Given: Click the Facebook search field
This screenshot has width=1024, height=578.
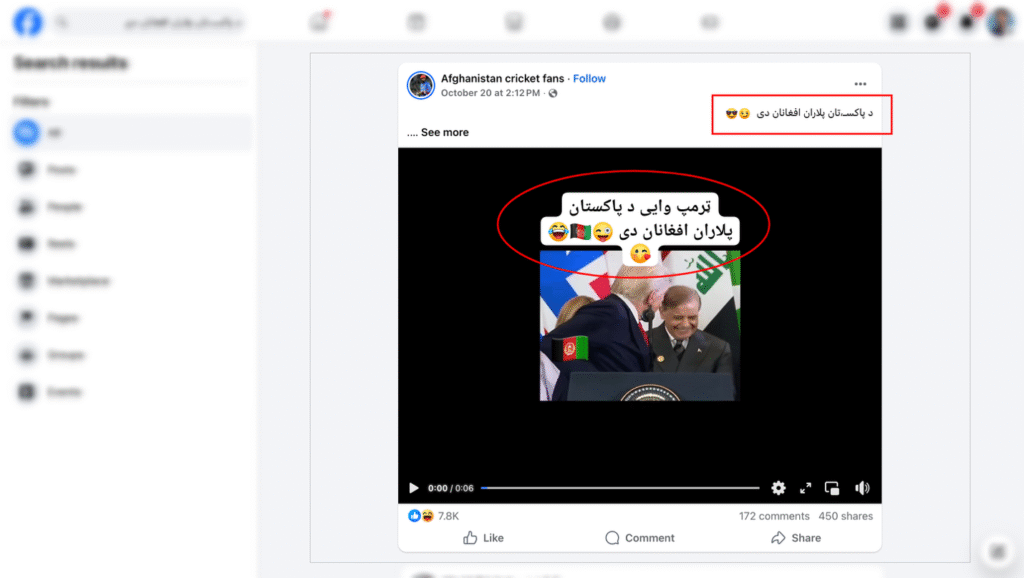Looking at the screenshot, I should [x=149, y=23].
